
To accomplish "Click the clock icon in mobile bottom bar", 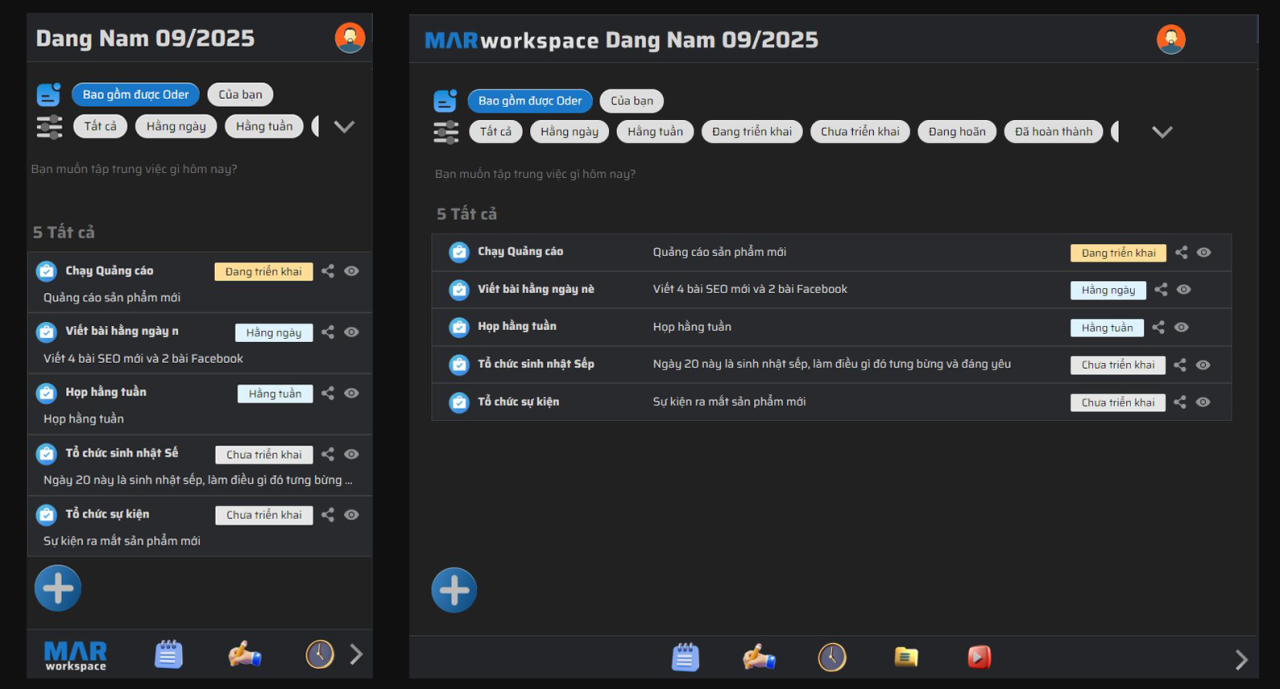I will 319,654.
